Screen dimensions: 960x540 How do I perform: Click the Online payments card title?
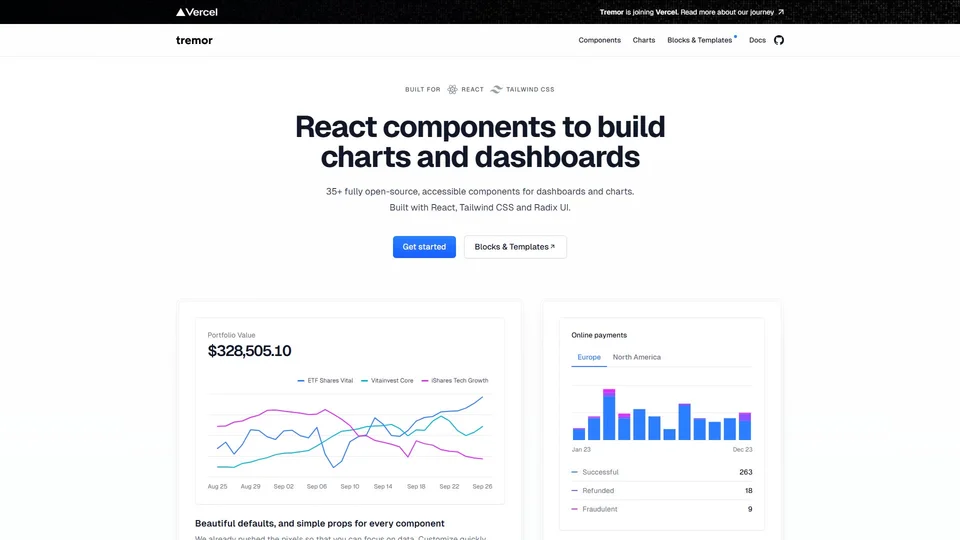click(x=599, y=335)
